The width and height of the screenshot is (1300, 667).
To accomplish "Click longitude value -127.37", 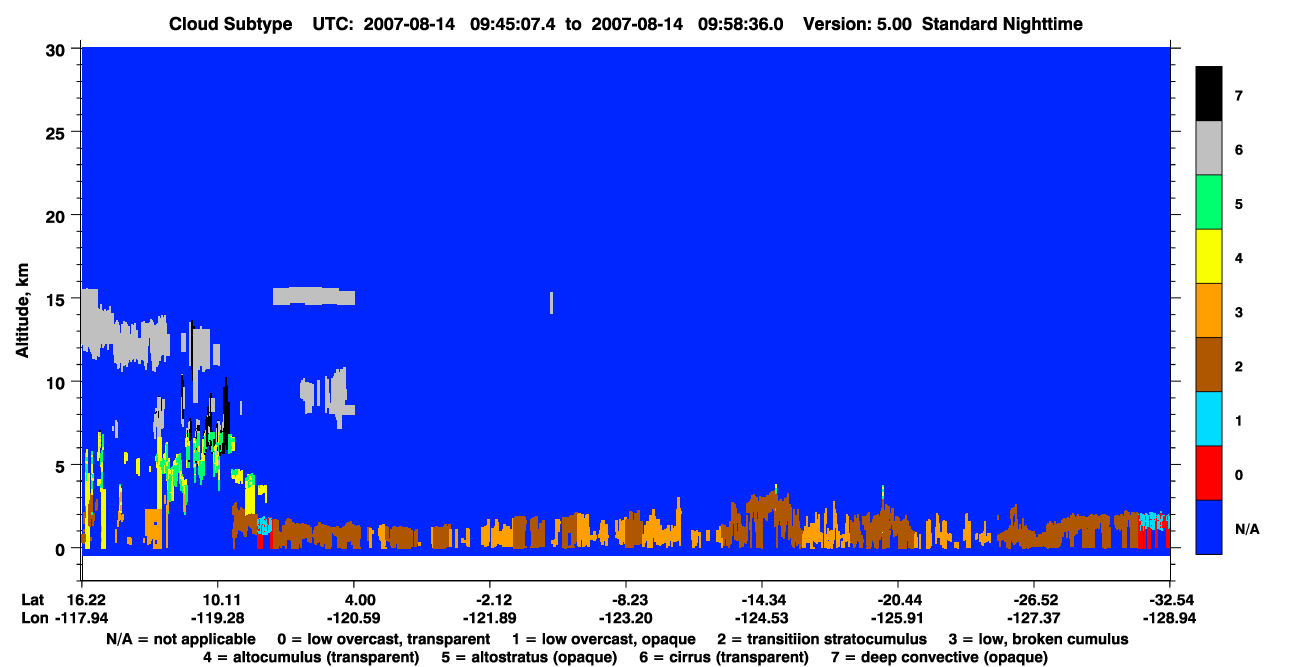I will click(1034, 618).
